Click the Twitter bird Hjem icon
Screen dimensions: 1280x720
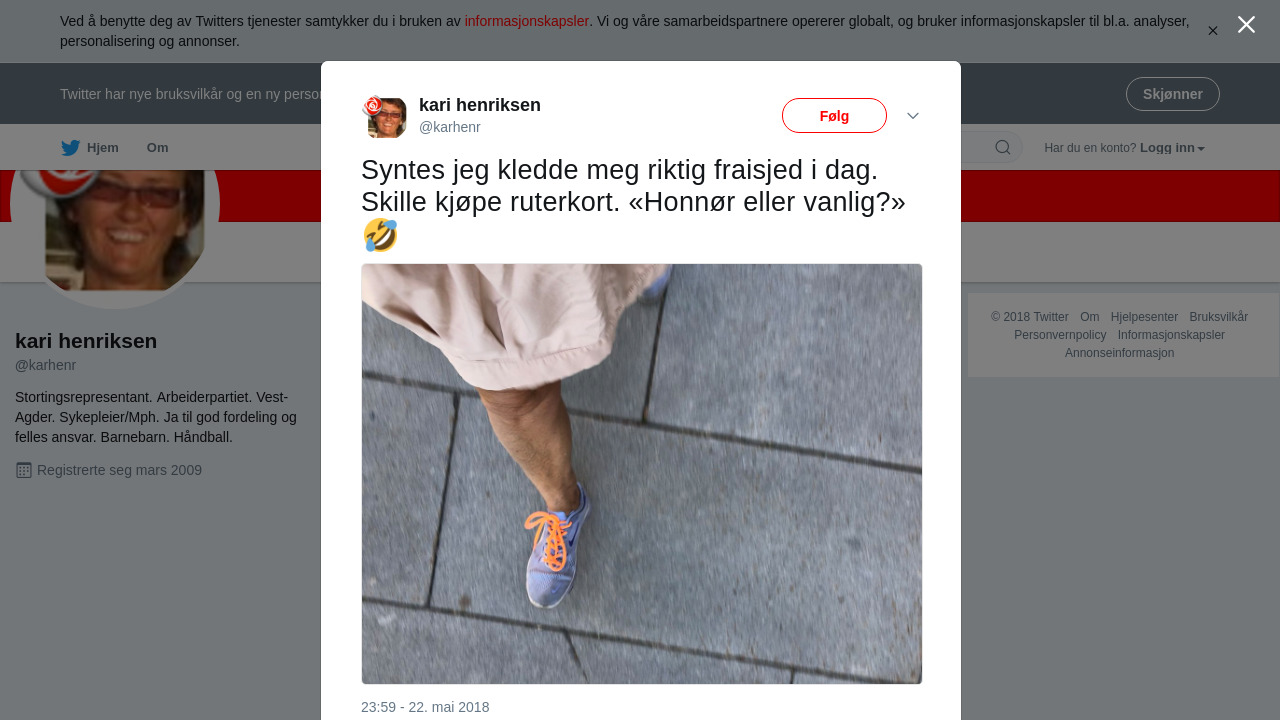click(70, 148)
